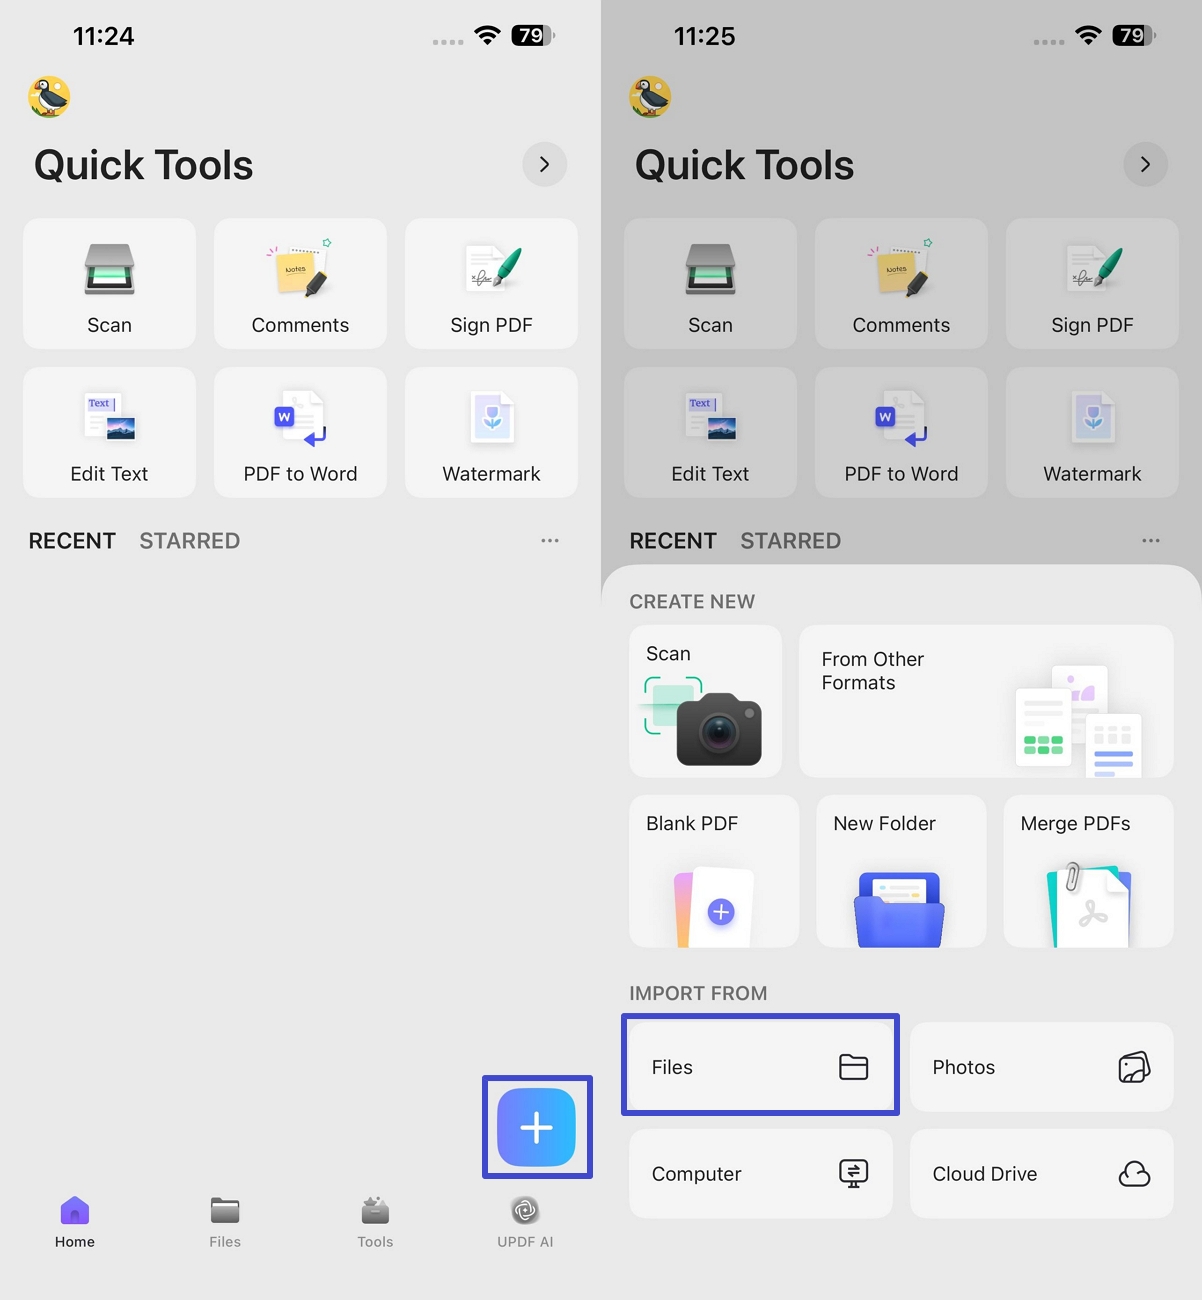The width and height of the screenshot is (1202, 1300).
Task: Open the Watermark tool on the 11:24 screen
Action: pyautogui.click(x=491, y=432)
